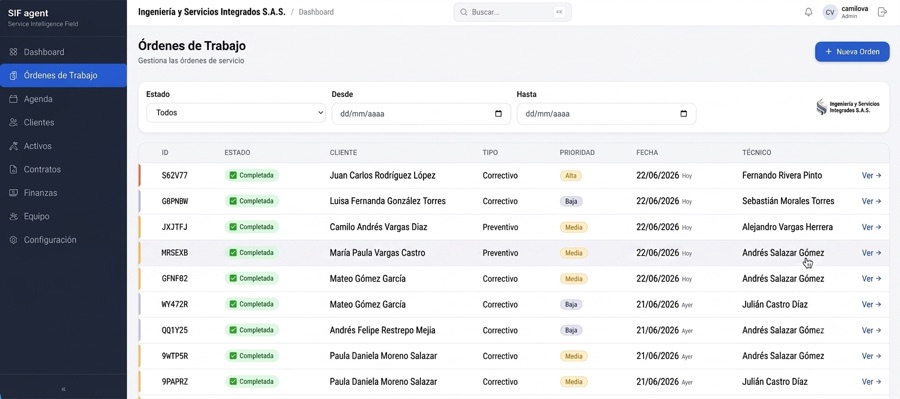Expand the Estado dropdown showing Todos

[236, 113]
